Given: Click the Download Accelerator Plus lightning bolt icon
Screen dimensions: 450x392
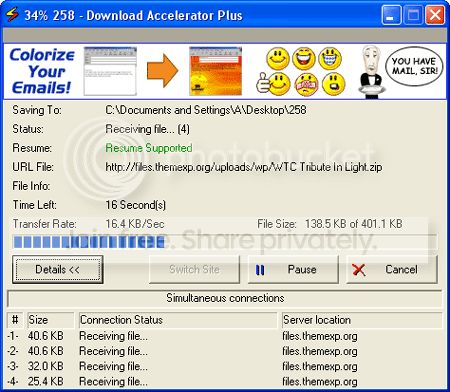Looking at the screenshot, I should click(x=12, y=15).
